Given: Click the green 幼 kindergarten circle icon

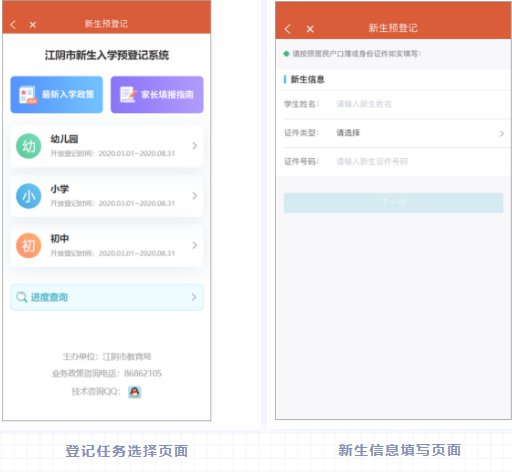Looking at the screenshot, I should [x=29, y=146].
